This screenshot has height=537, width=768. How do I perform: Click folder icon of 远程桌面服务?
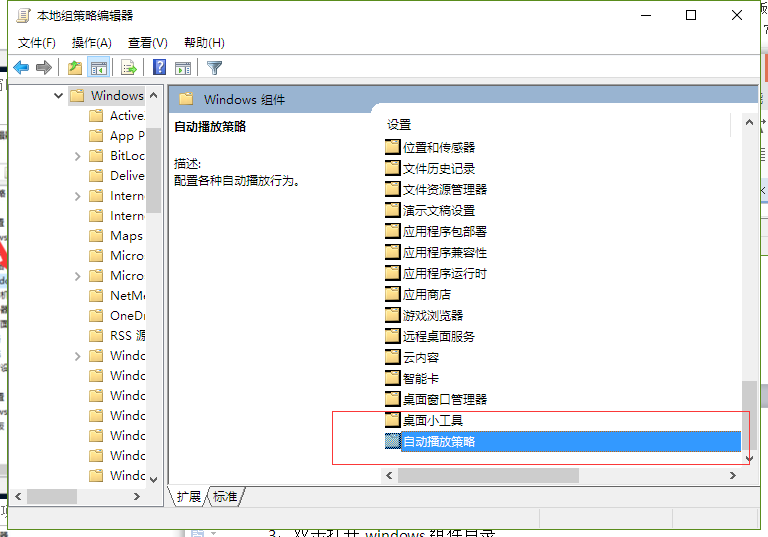[392, 336]
